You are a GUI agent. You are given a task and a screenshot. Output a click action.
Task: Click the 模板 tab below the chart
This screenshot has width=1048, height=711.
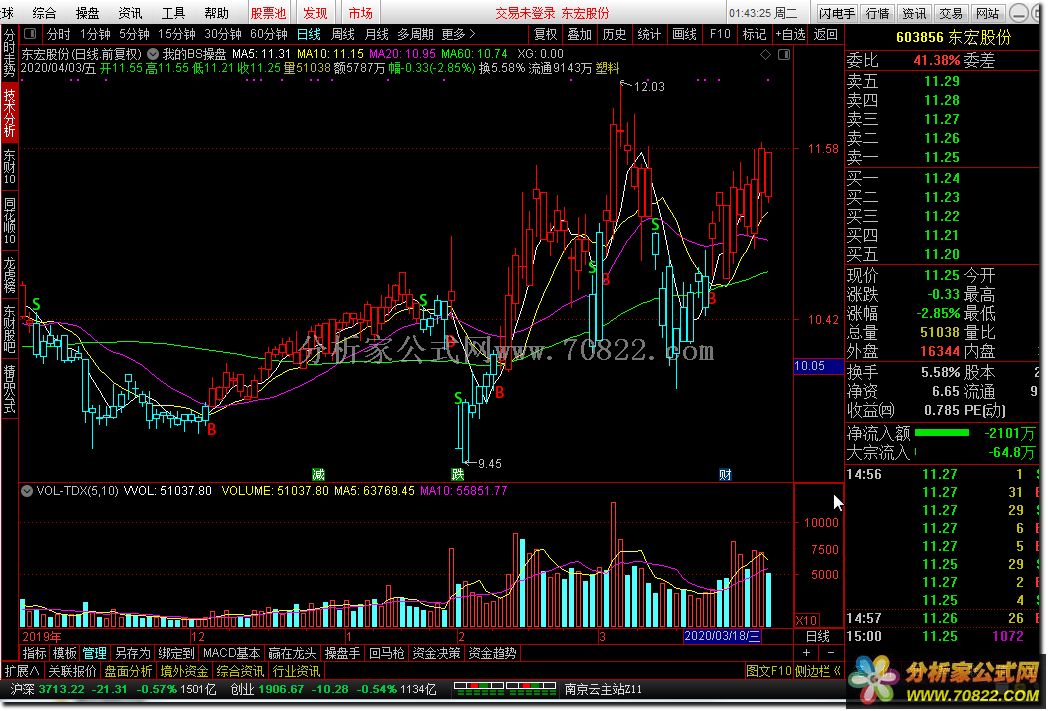(x=65, y=654)
